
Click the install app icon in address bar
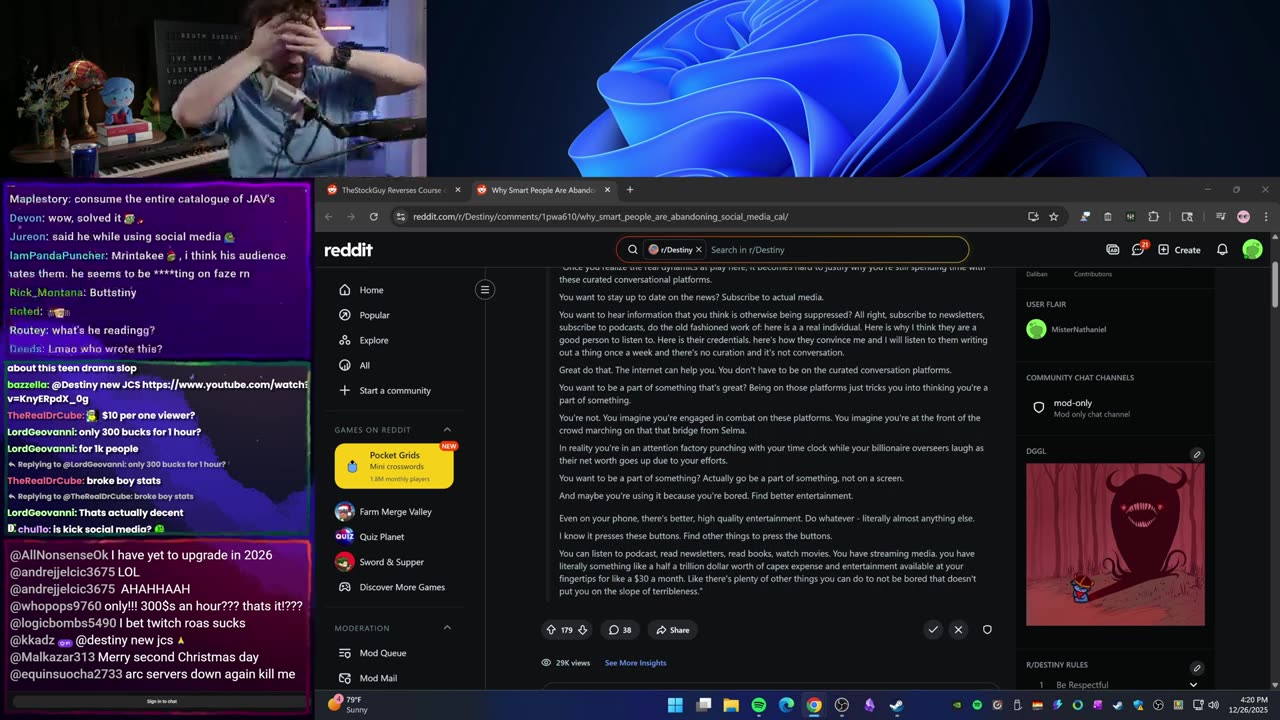pyautogui.click(x=1033, y=216)
